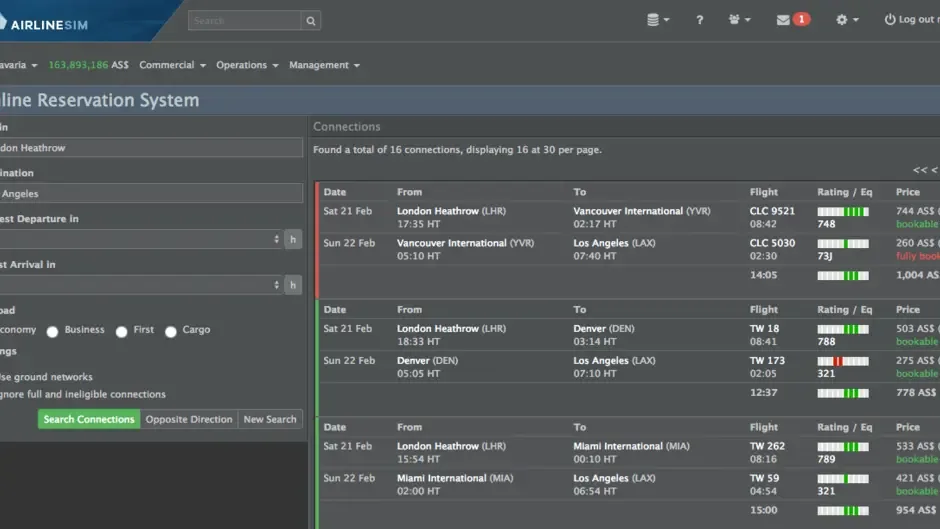
Task: Select the Cargo load radio button
Action: click(x=171, y=332)
